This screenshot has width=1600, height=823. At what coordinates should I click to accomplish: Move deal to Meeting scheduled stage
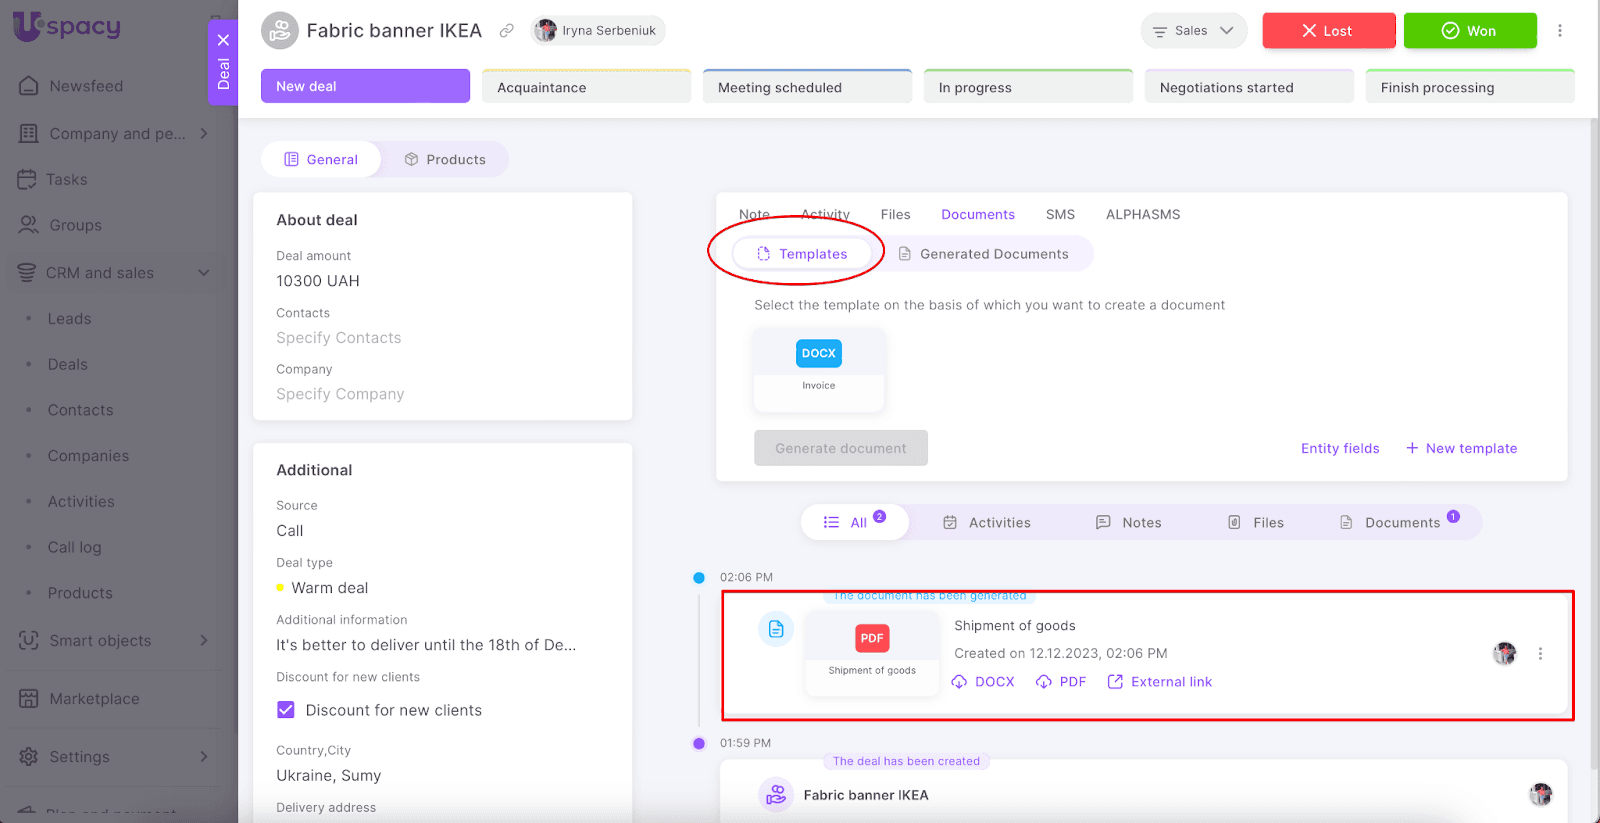click(807, 88)
